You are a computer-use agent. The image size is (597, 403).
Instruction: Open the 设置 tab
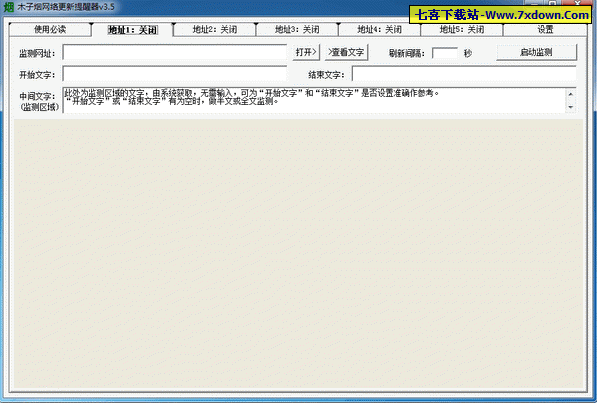click(x=545, y=29)
